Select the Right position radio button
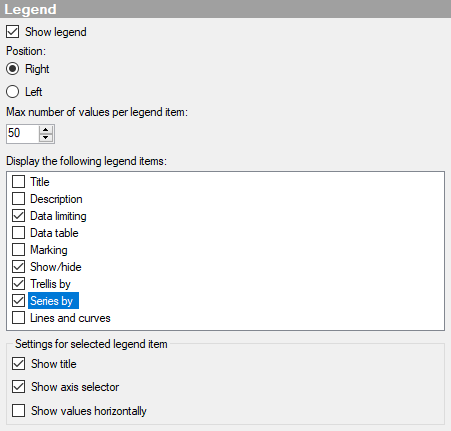Viewport: 451px width, 431px height. 12,69
